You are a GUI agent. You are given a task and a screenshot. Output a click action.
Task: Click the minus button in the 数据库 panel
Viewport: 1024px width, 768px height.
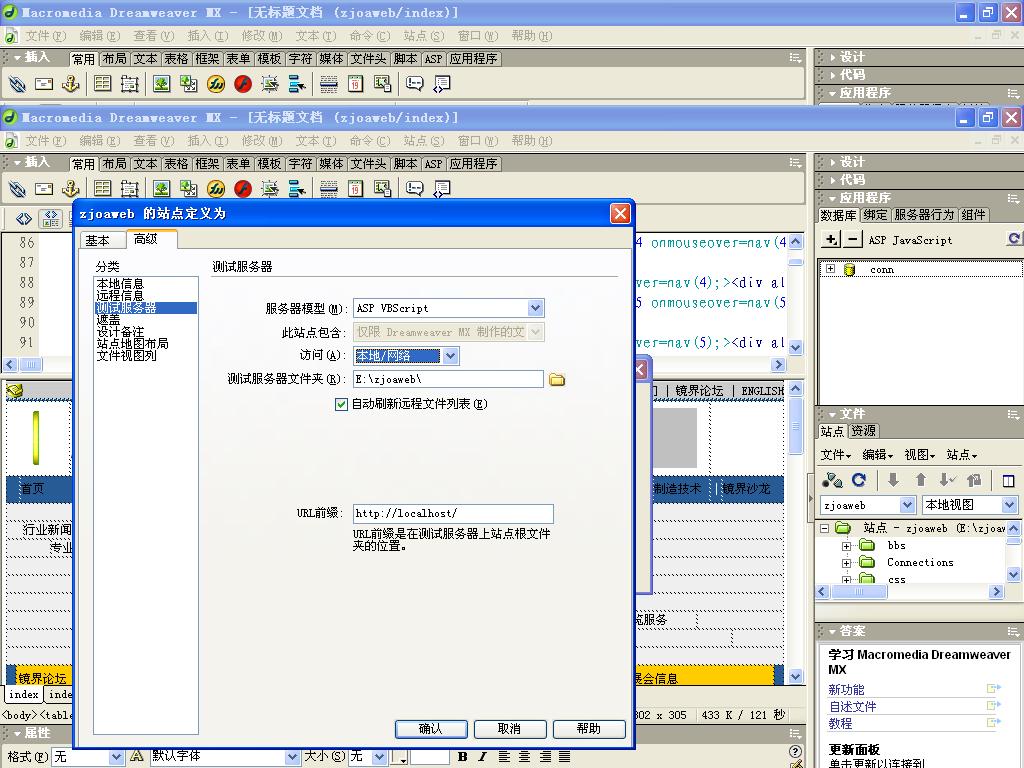852,240
